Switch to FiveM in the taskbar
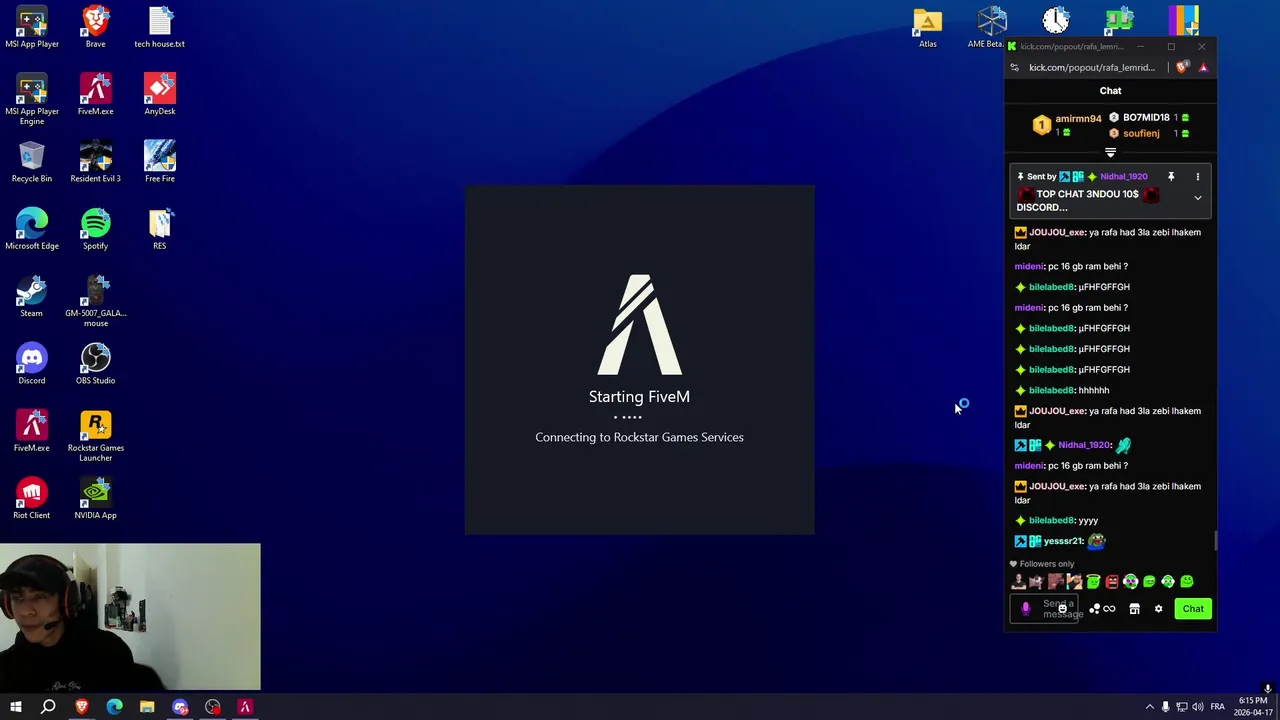The width and height of the screenshot is (1280, 720). 245,707
